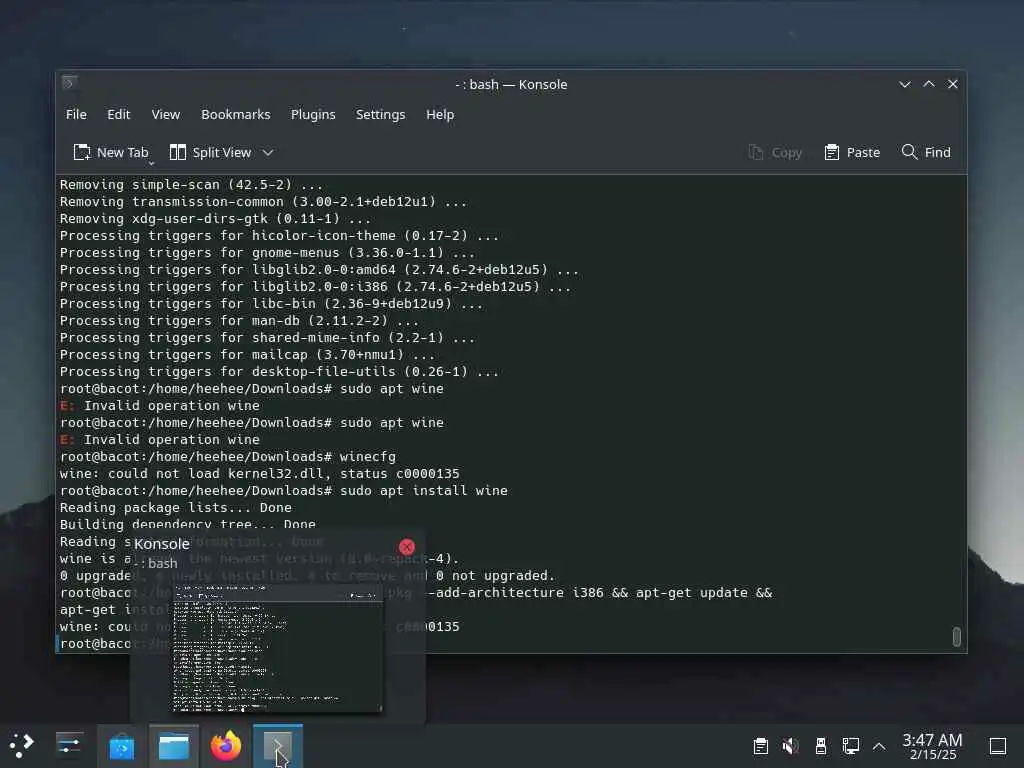The image size is (1024, 768).
Task: Open the File menu
Action: click(76, 114)
